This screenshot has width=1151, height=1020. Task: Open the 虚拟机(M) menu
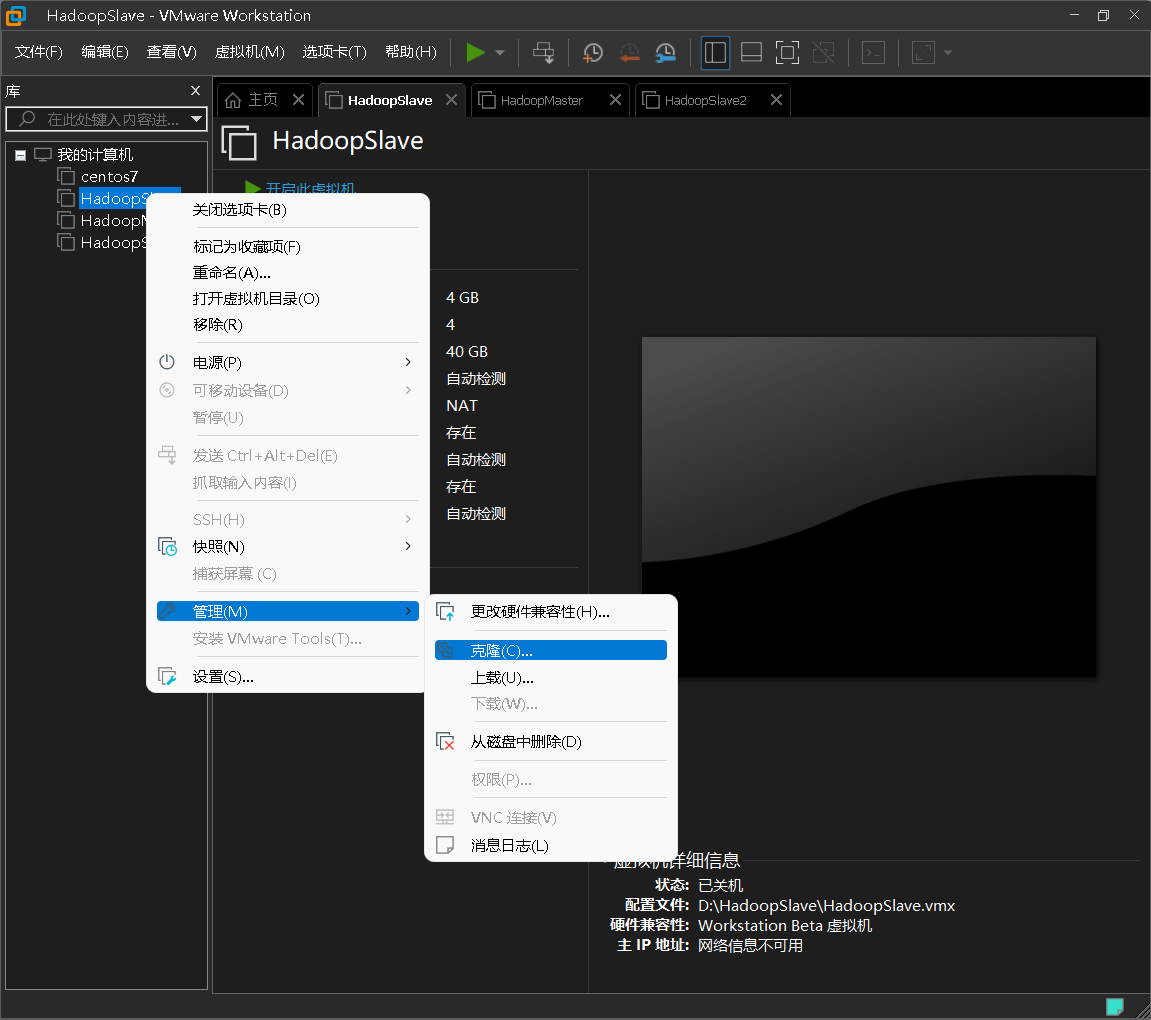[x=249, y=52]
